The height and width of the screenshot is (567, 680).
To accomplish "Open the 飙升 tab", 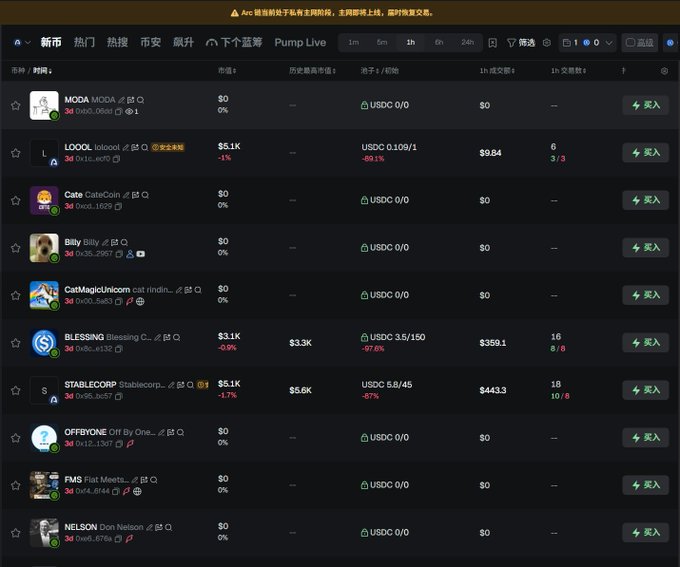I will pos(183,43).
